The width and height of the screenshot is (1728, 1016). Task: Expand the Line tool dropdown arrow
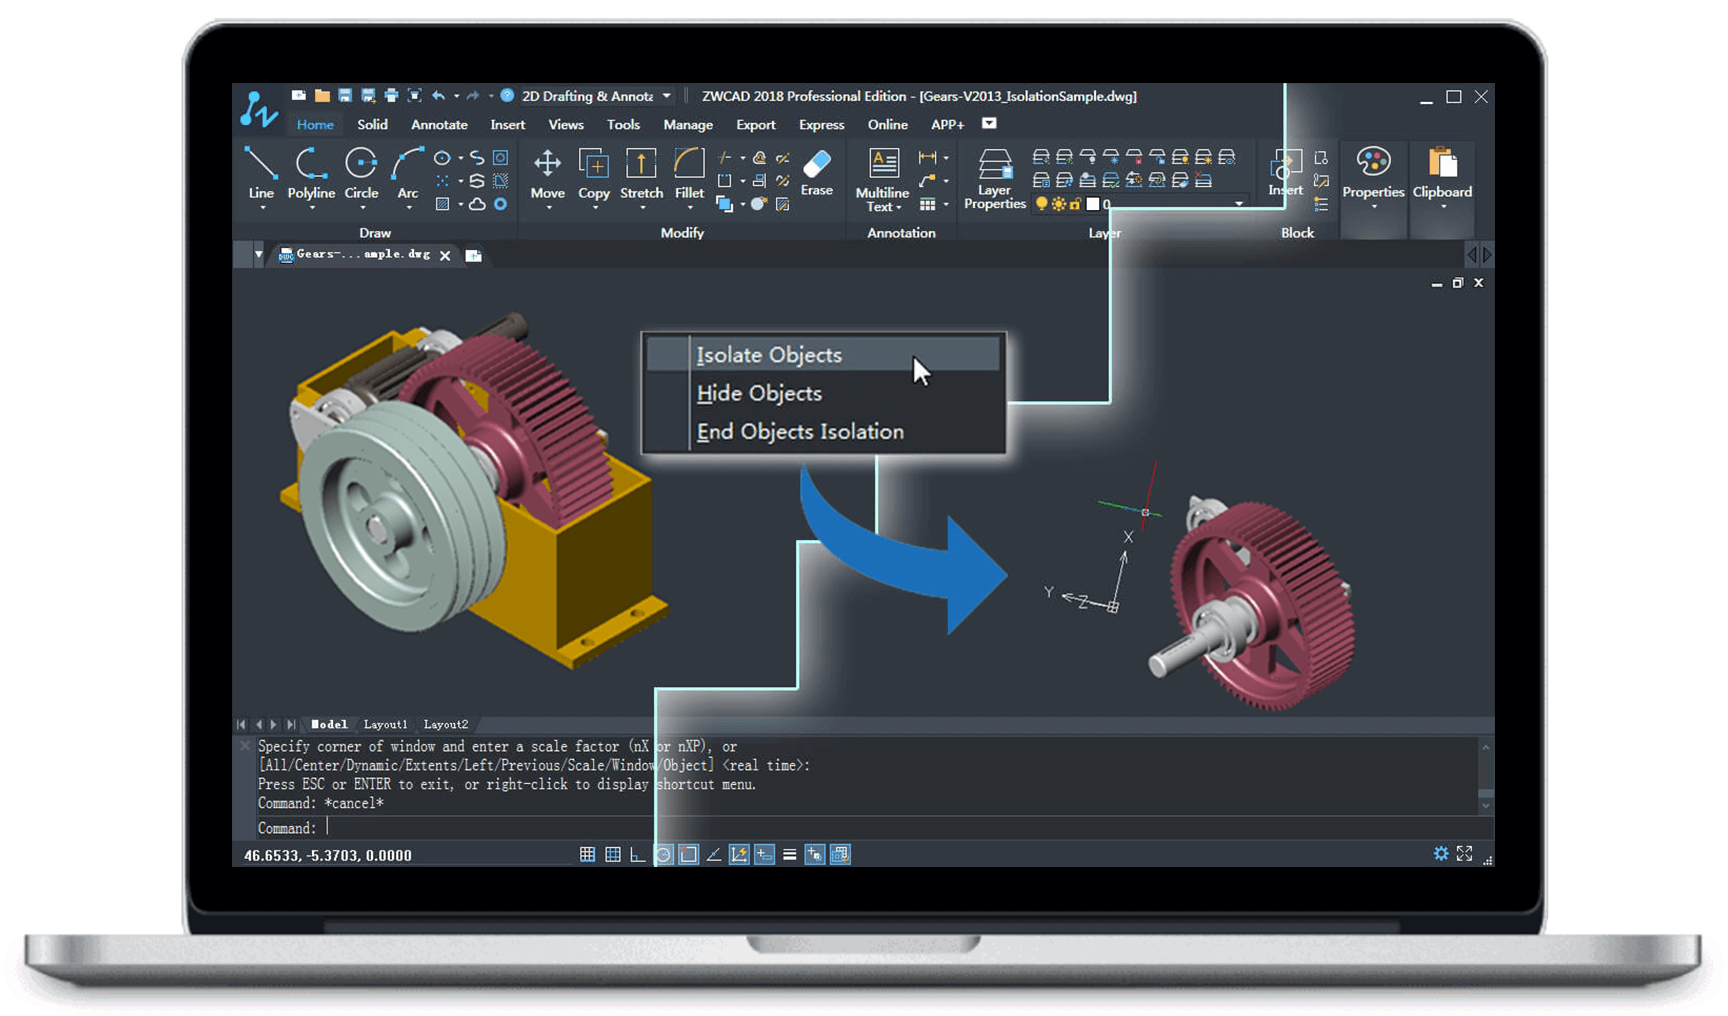[x=262, y=208]
